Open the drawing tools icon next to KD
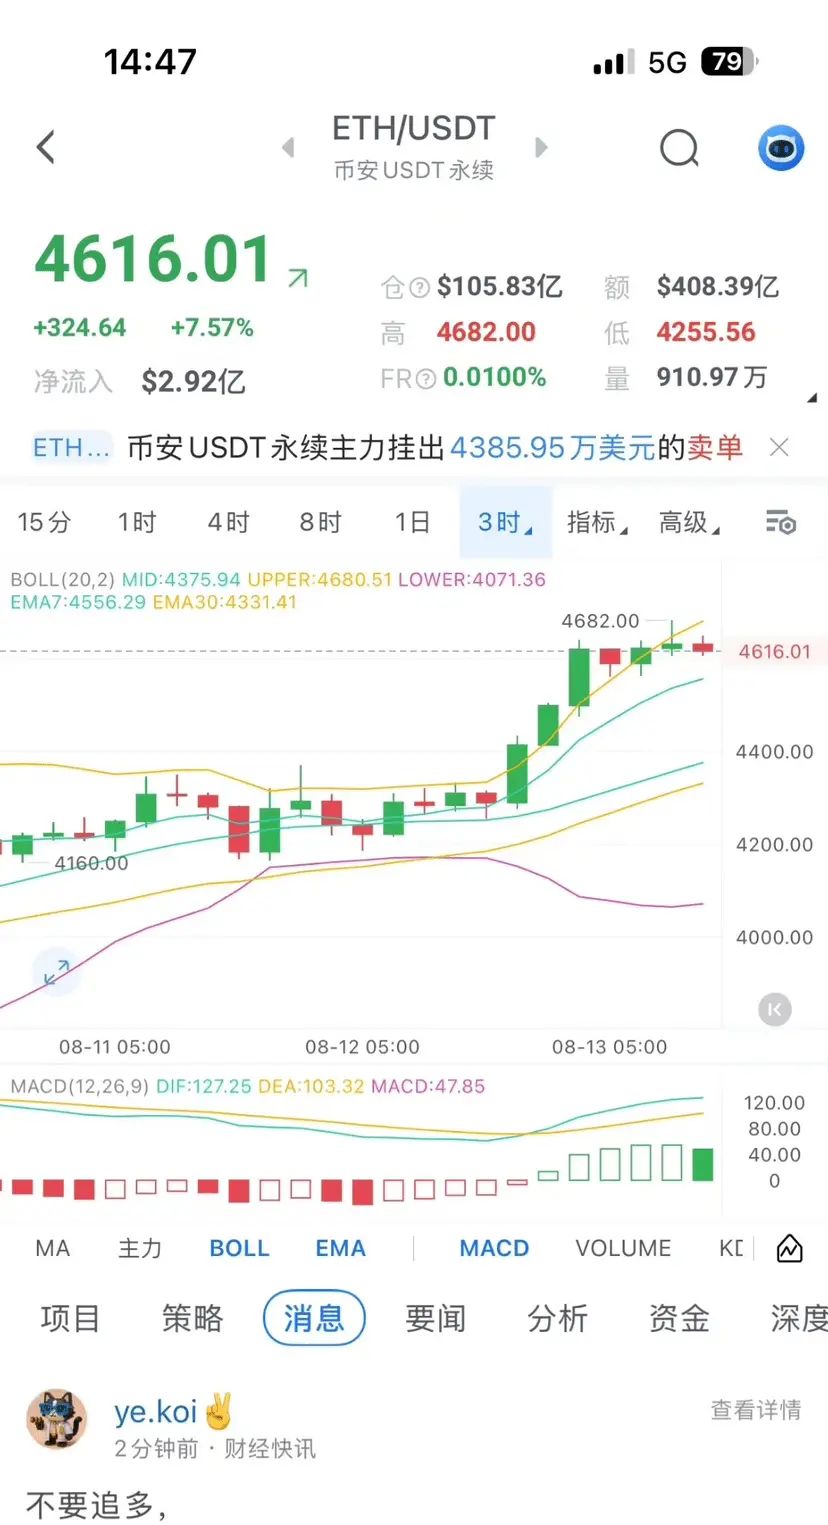828x1525 pixels. pos(790,1248)
